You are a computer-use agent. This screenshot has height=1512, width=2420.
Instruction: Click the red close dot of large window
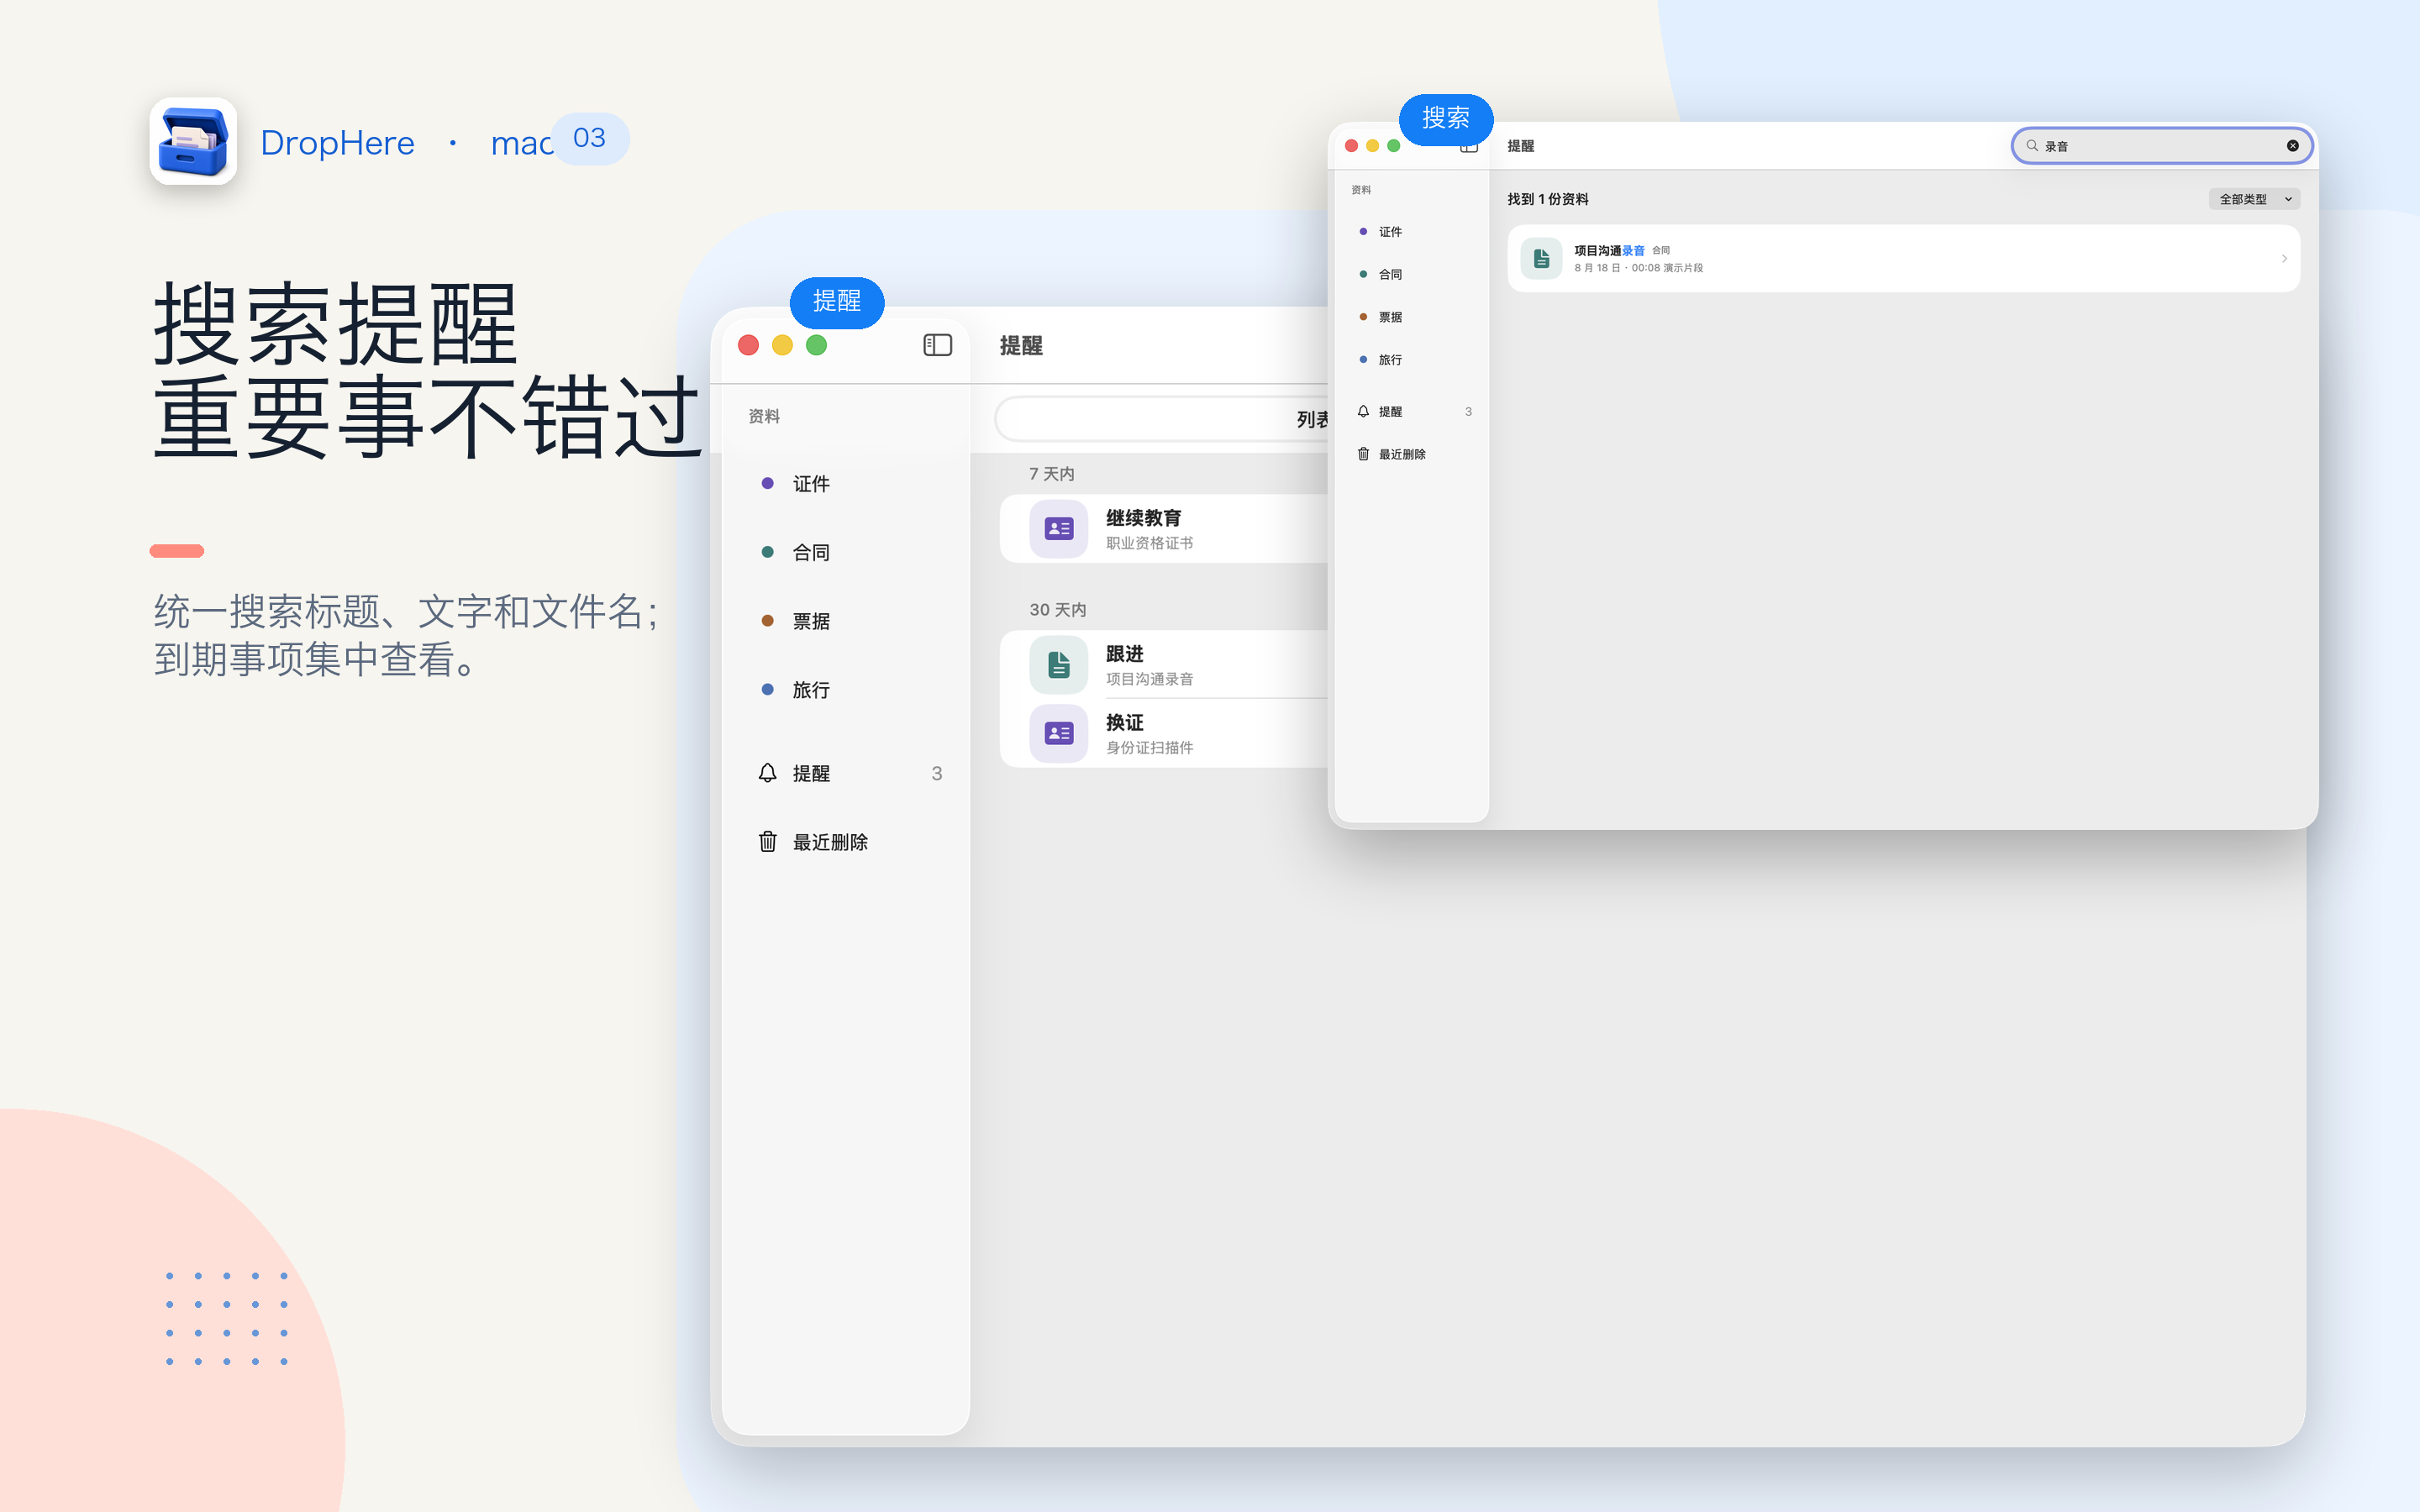click(x=748, y=345)
